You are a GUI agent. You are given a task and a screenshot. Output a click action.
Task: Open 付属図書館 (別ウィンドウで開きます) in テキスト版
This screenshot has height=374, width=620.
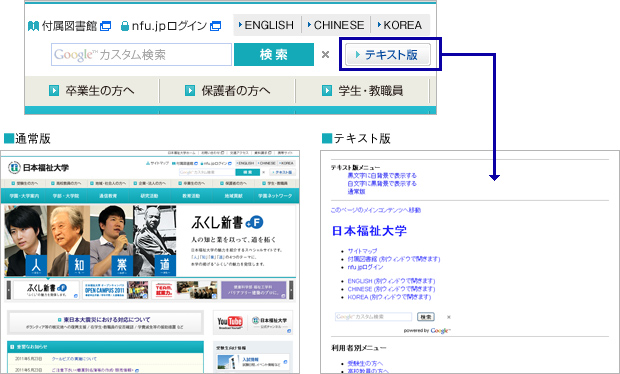tap(394, 259)
